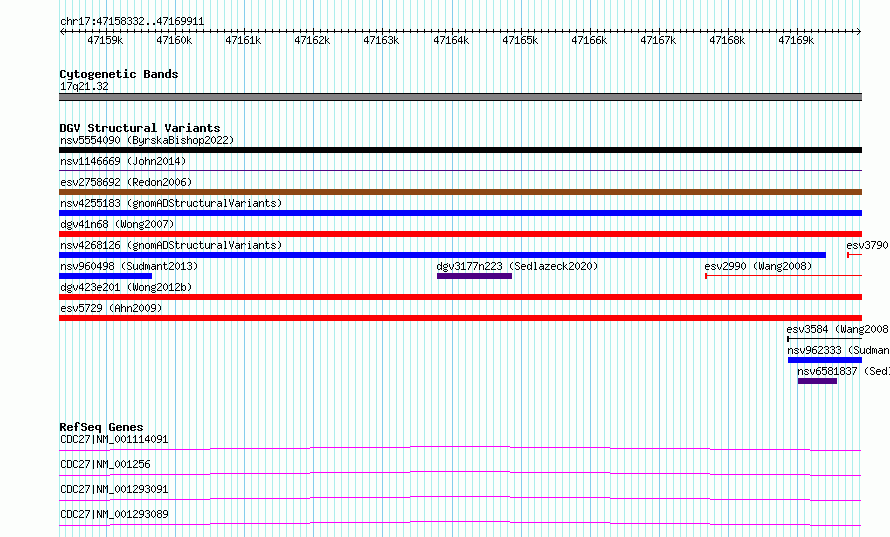
Task: Click the gray 17q21.32 cytogenetic band
Action: tap(460, 97)
